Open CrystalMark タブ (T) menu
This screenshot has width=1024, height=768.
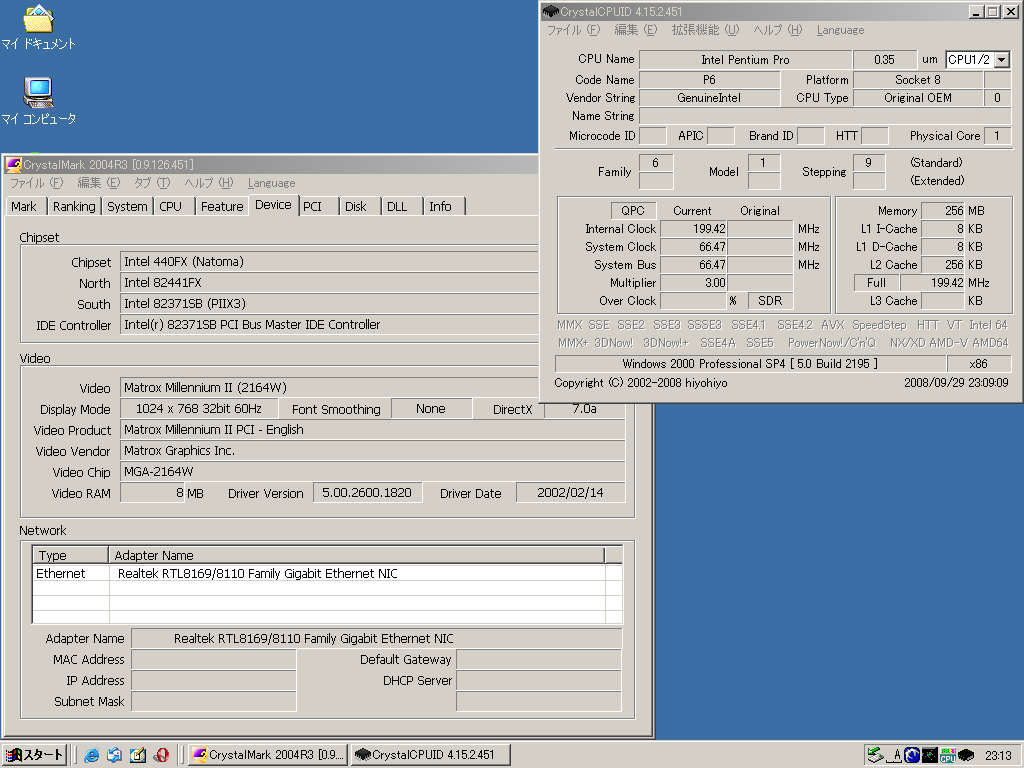pos(152,183)
